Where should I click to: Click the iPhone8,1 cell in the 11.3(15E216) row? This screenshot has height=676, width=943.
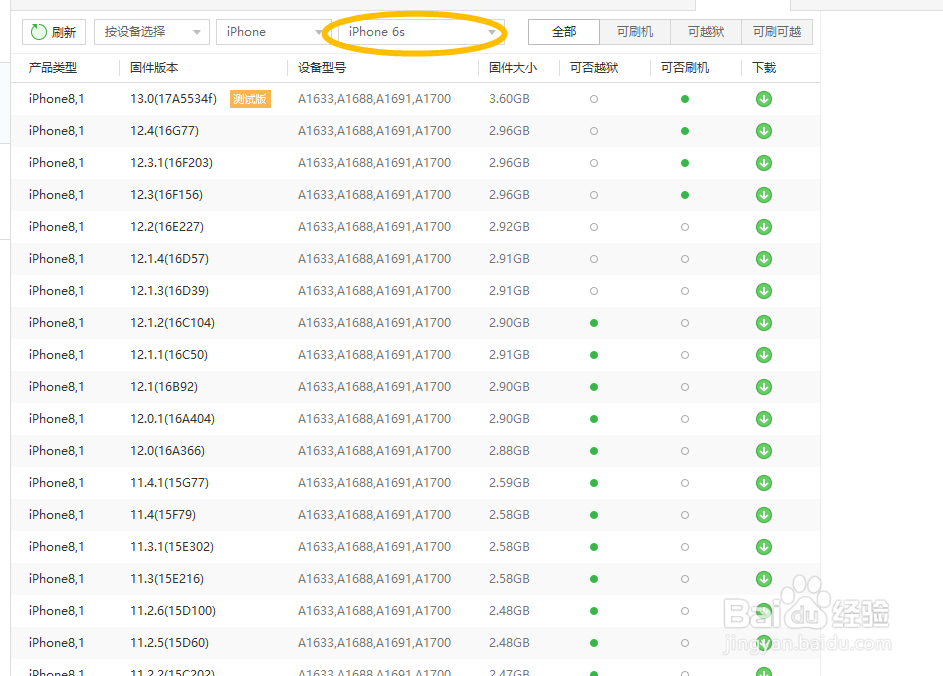56,579
